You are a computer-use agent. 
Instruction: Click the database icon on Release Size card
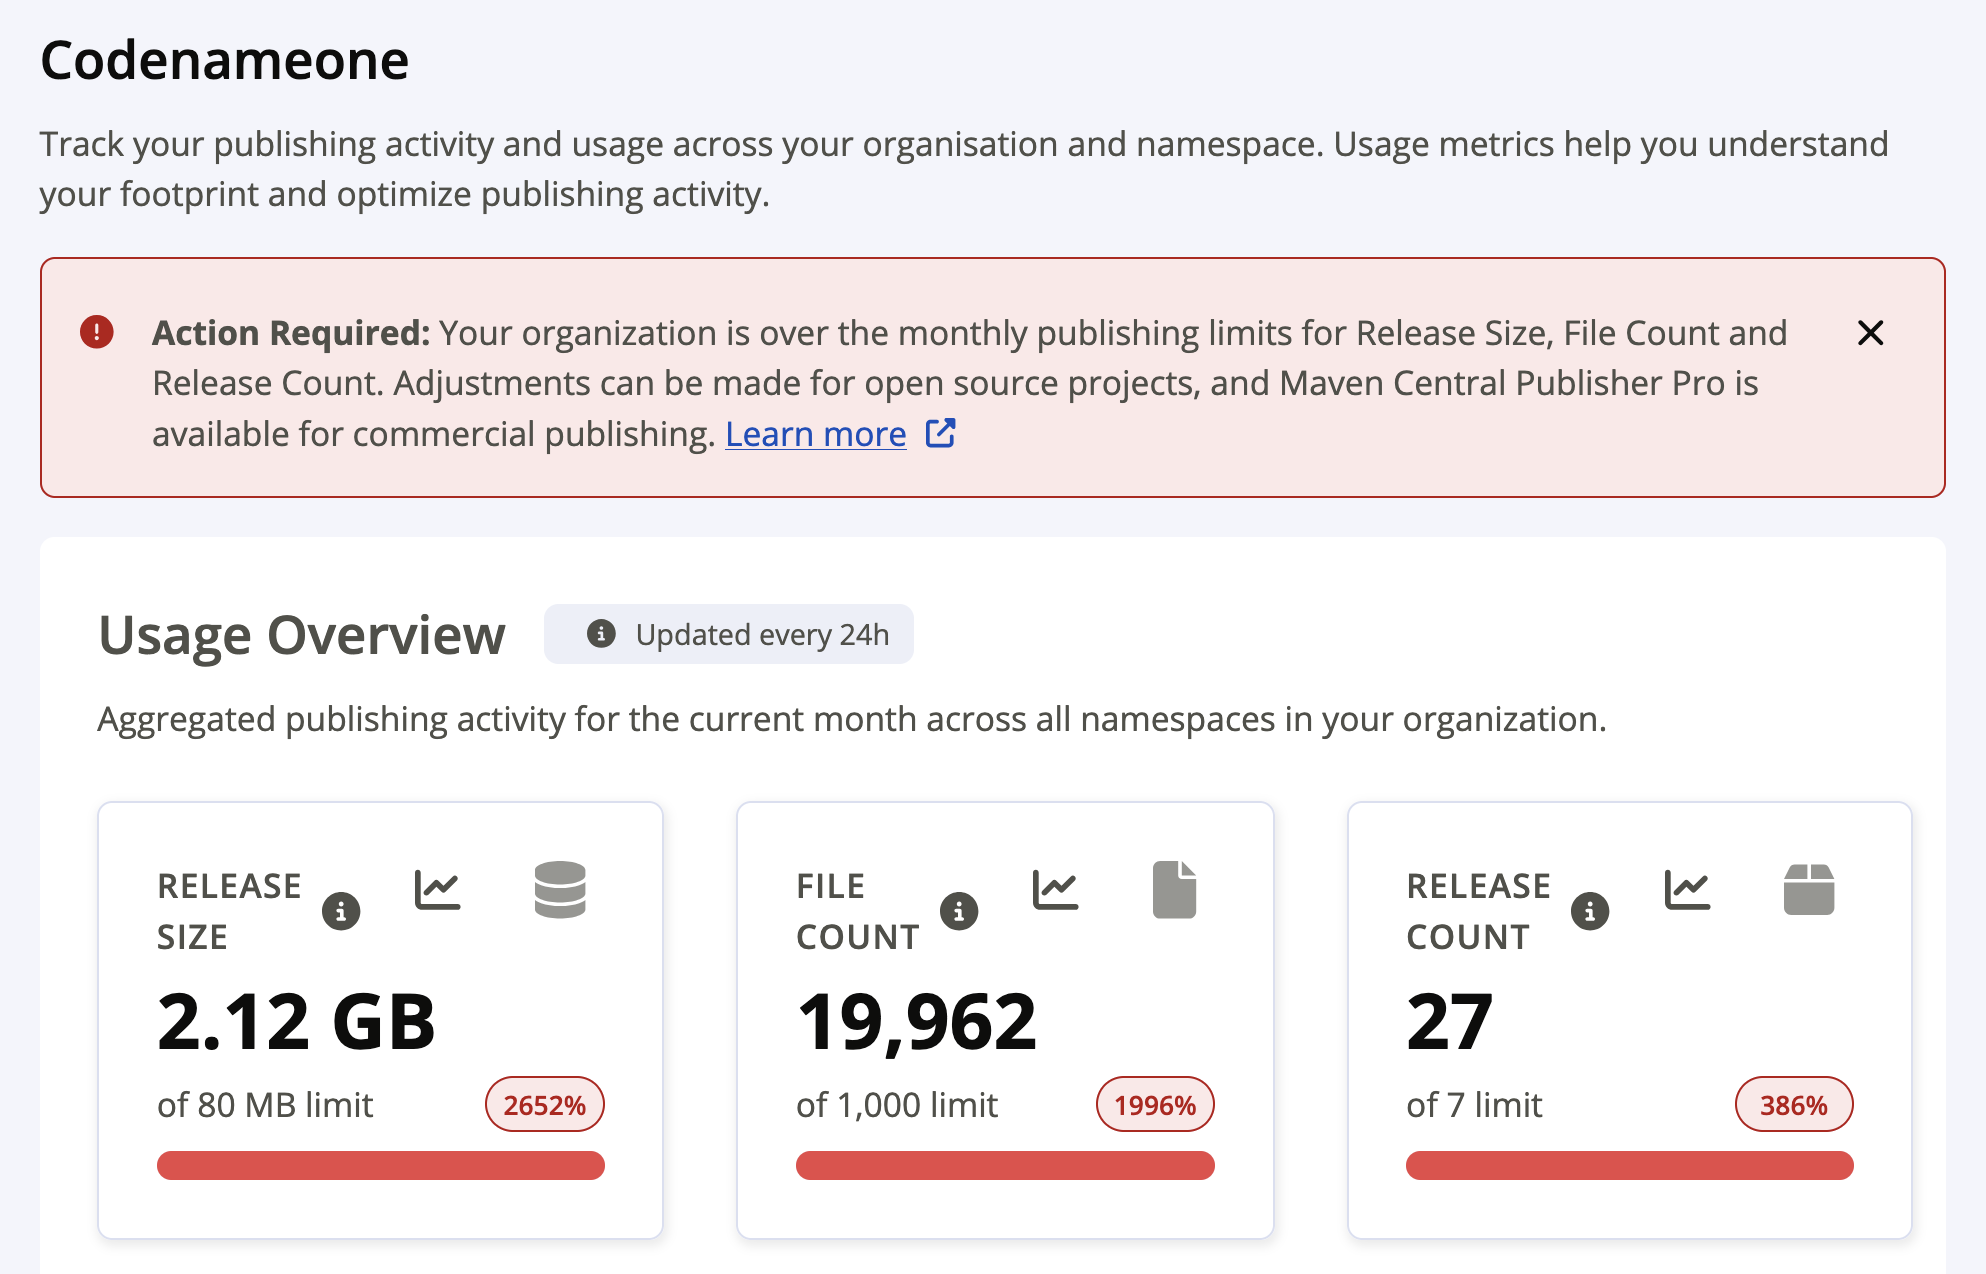560,889
